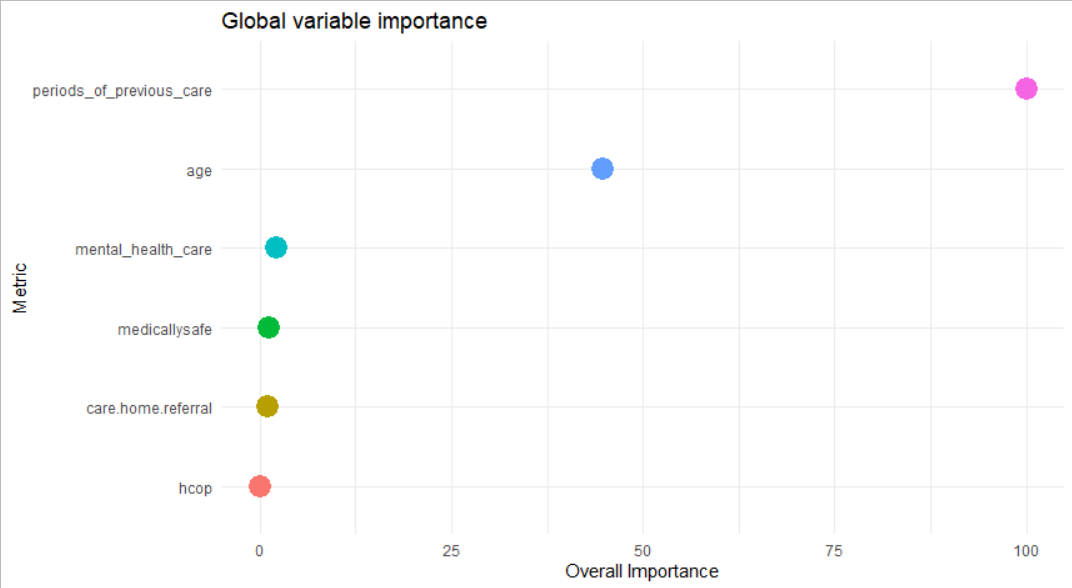1072x588 pixels.
Task: Click the 'care.home.referral' axis label
Action: [149, 407]
